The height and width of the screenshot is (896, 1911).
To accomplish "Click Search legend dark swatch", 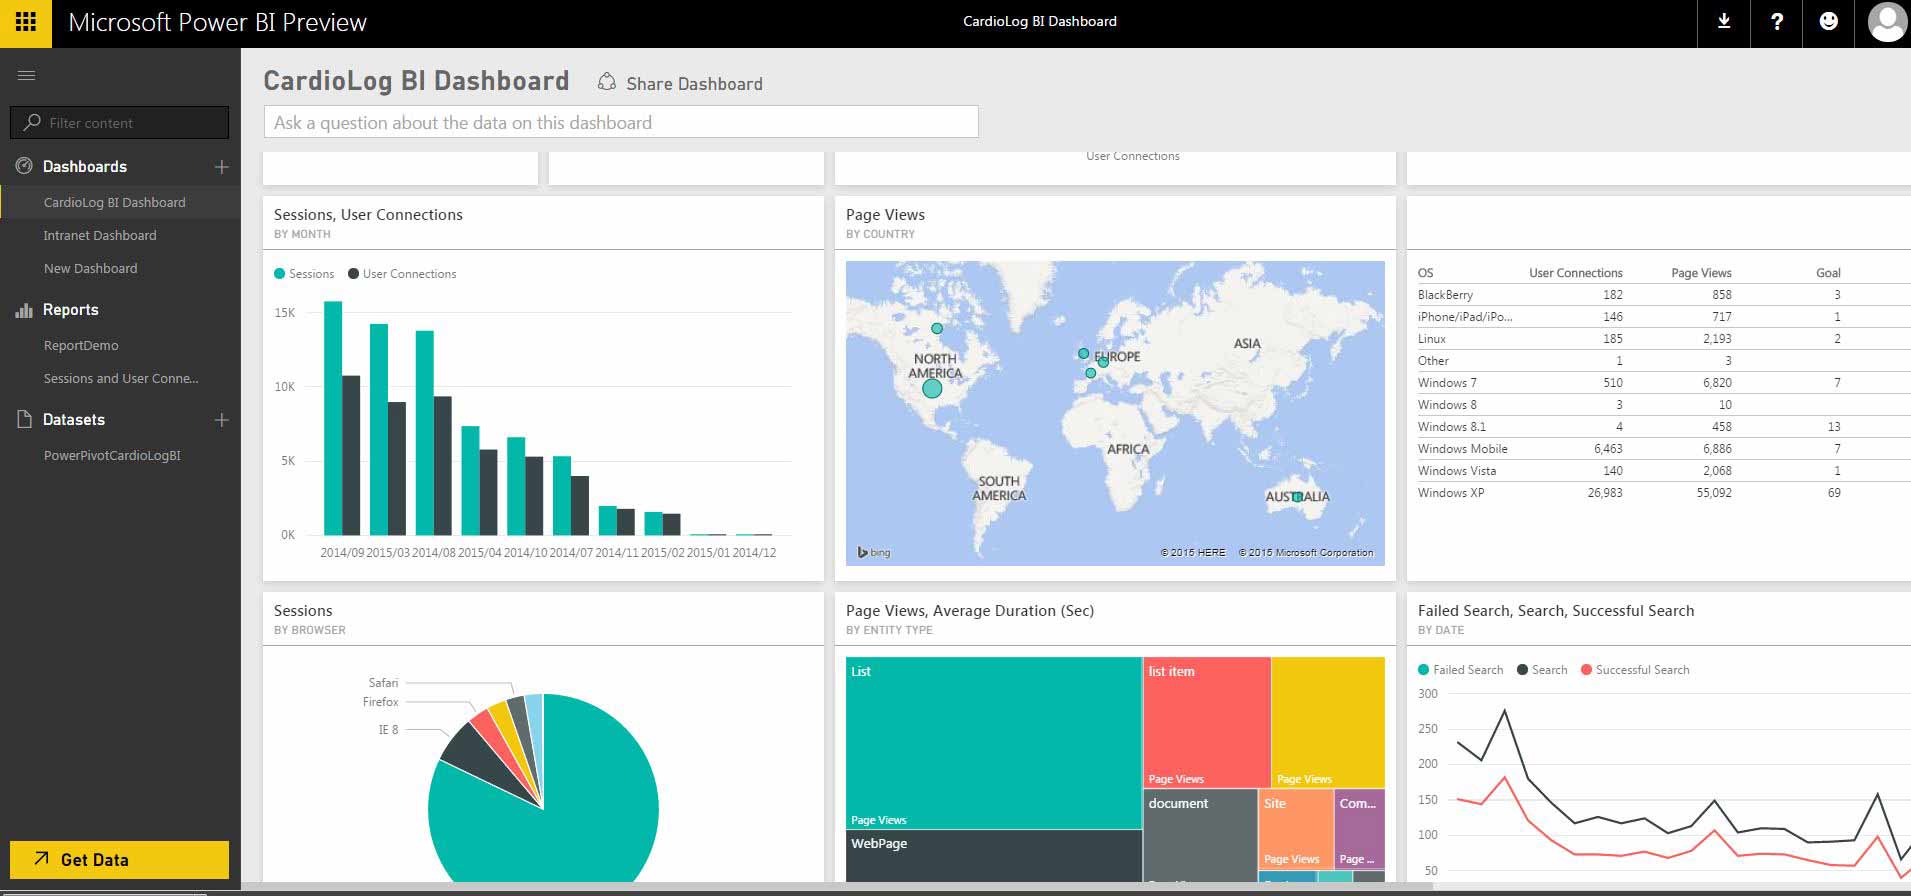I will (1522, 670).
